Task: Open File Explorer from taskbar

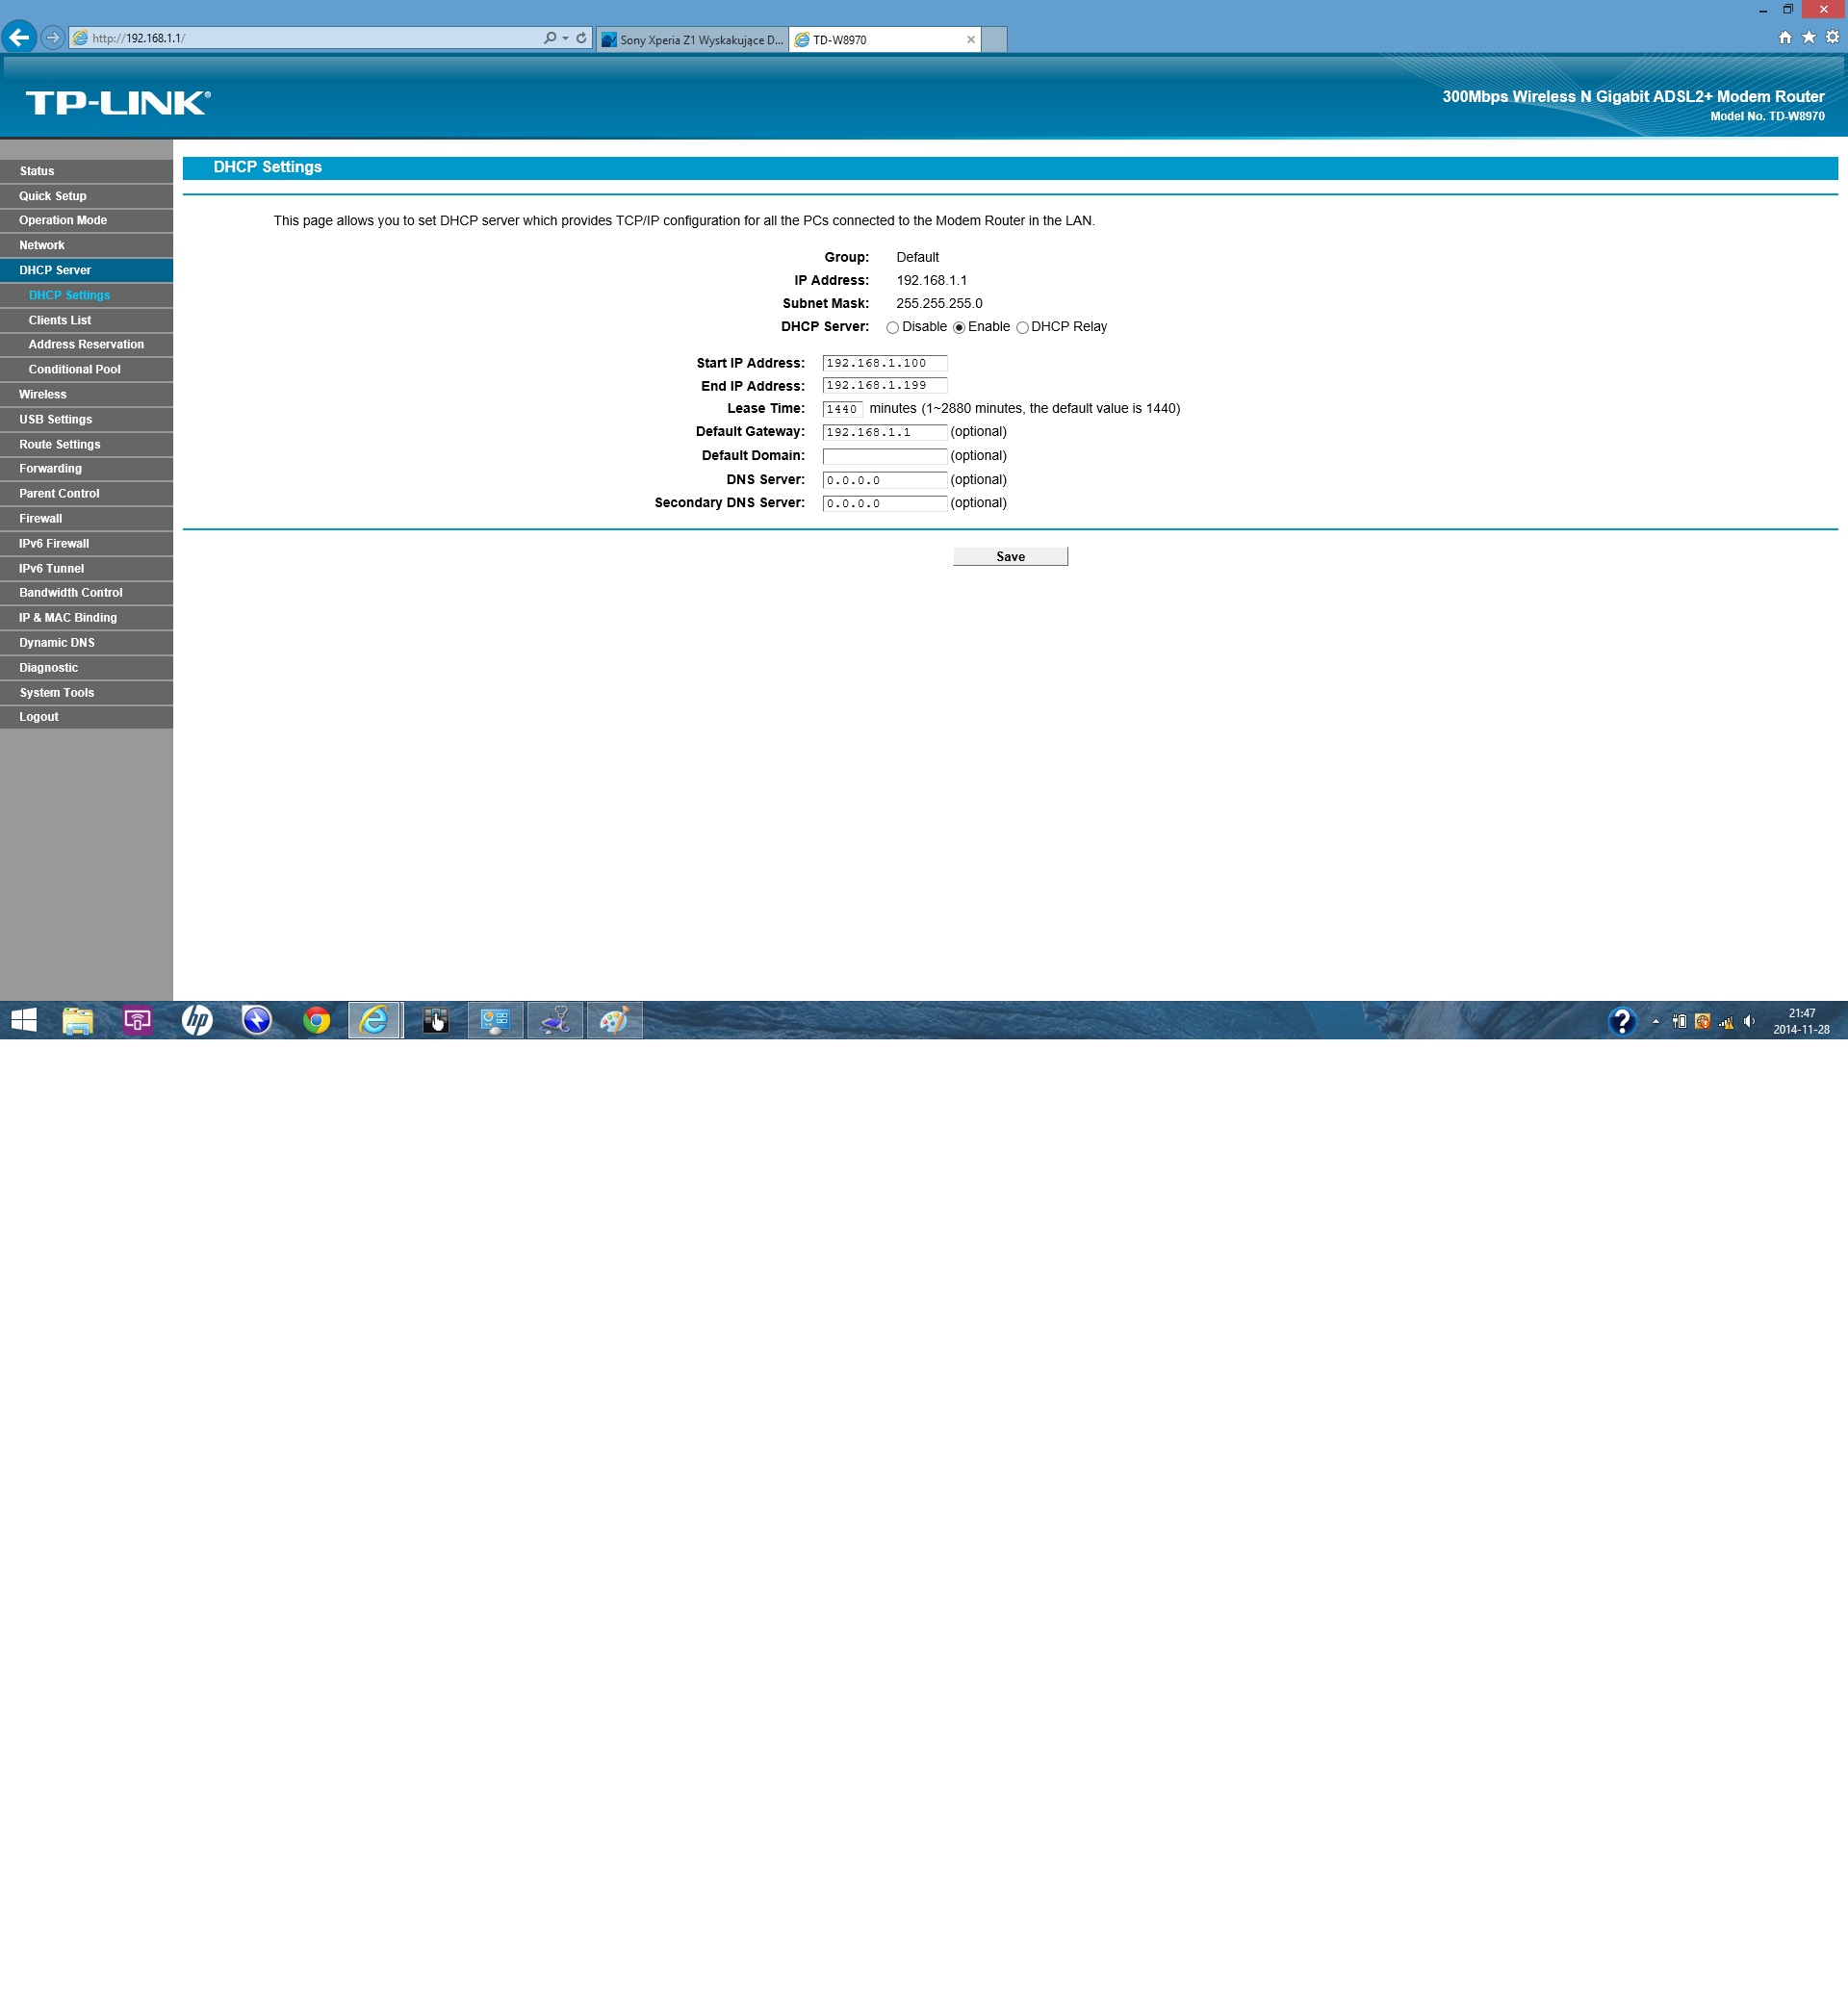Action: point(78,1020)
